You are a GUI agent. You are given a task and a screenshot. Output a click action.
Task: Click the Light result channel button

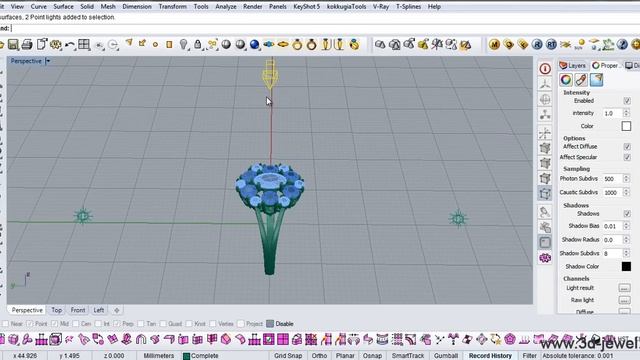point(624,288)
